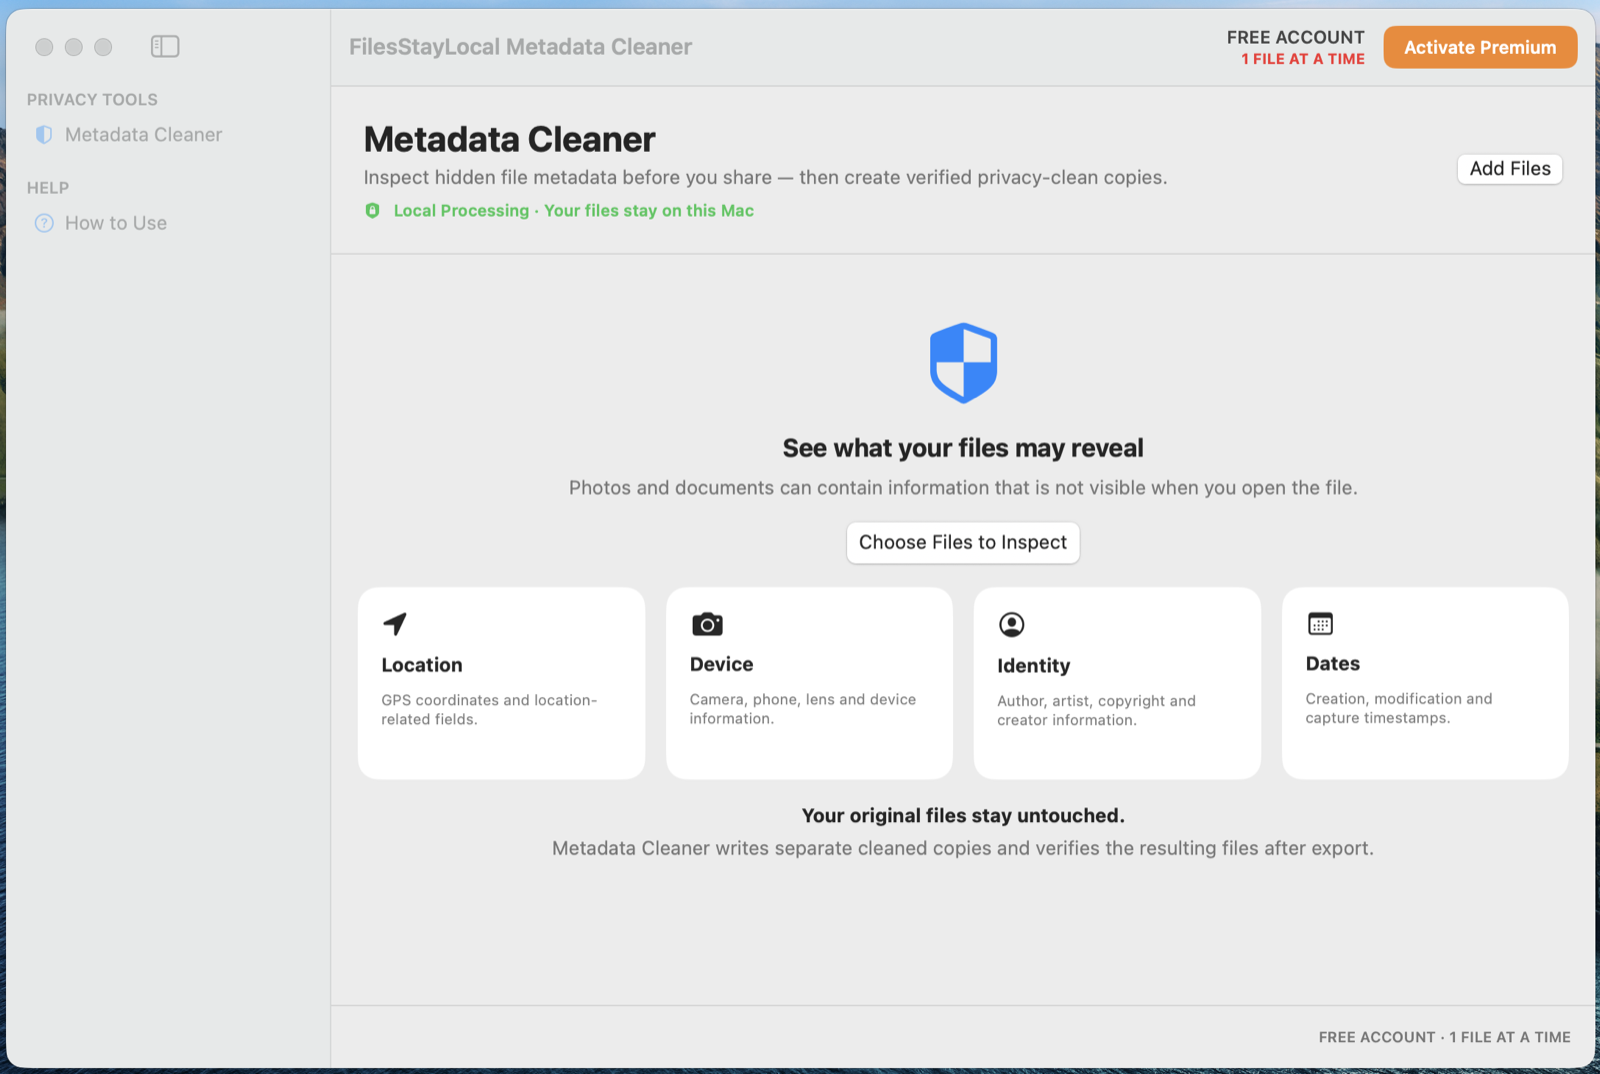Click 'Metadata Cleaner writes separate cleaned copies' sentence
This screenshot has height=1074, width=1600.
click(x=963, y=848)
